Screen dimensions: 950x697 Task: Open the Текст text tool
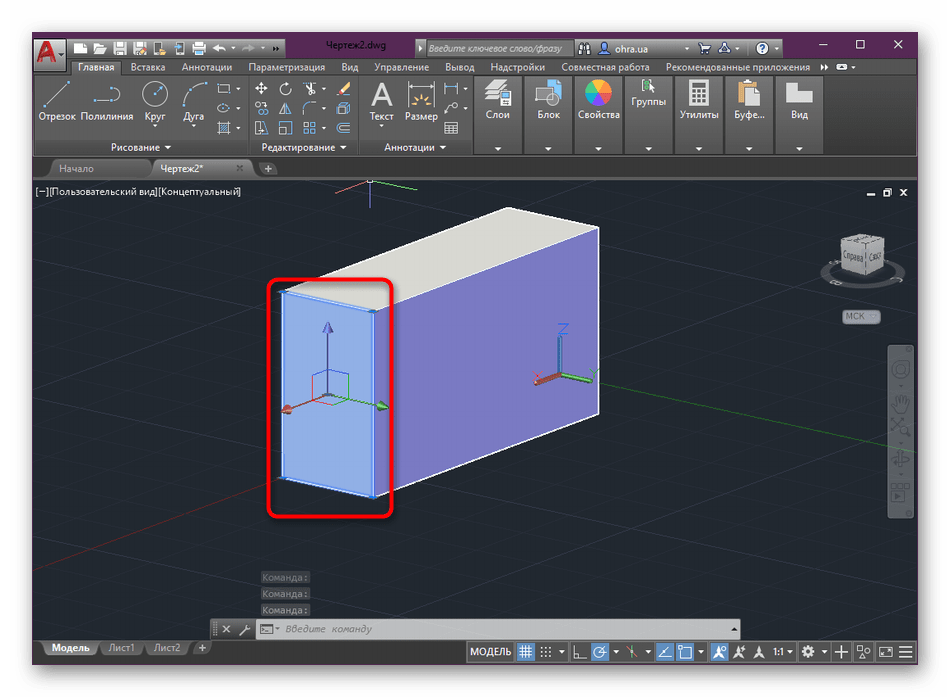coord(381,101)
